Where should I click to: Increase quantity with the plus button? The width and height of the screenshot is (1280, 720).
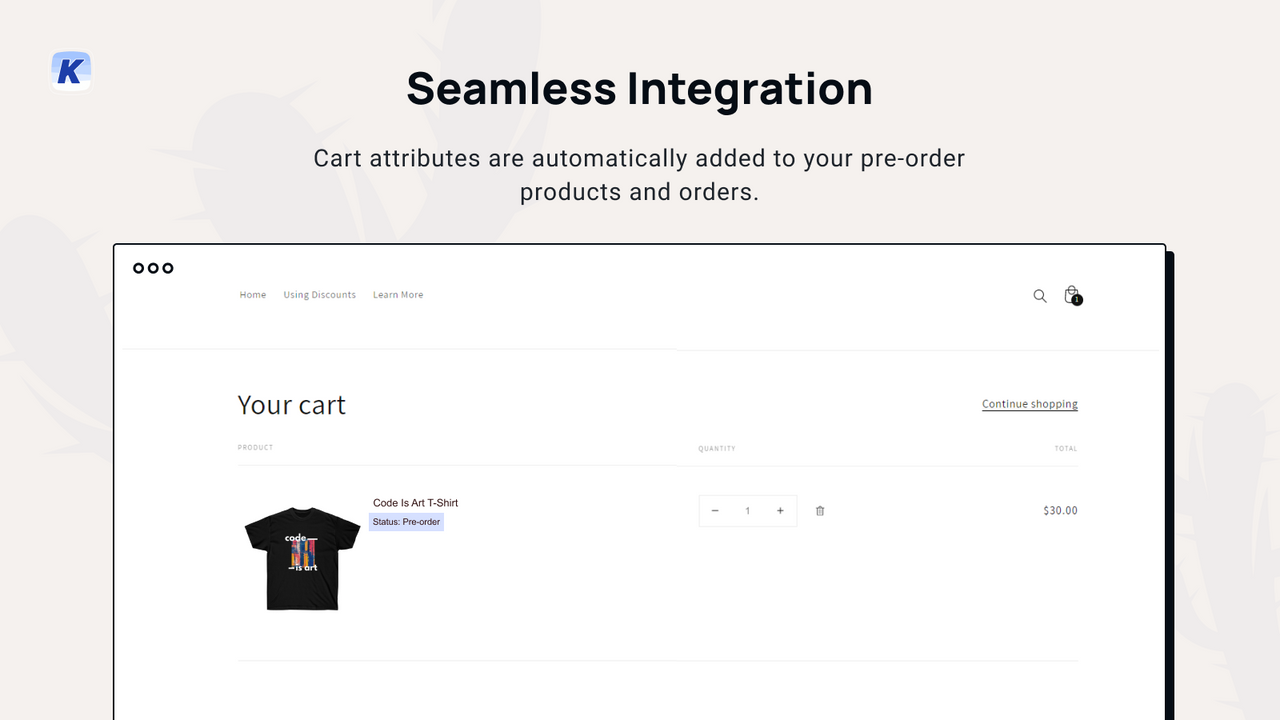pos(780,510)
